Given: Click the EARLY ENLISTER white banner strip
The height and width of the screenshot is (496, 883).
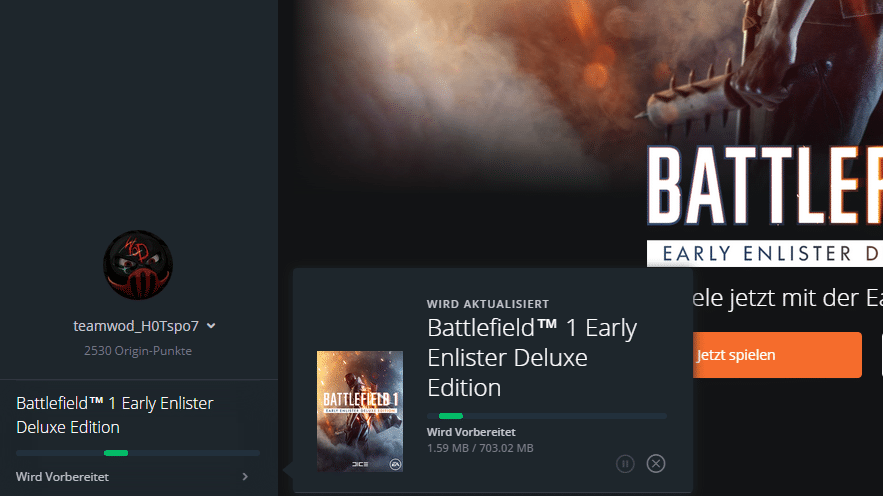Looking at the screenshot, I should [765, 253].
